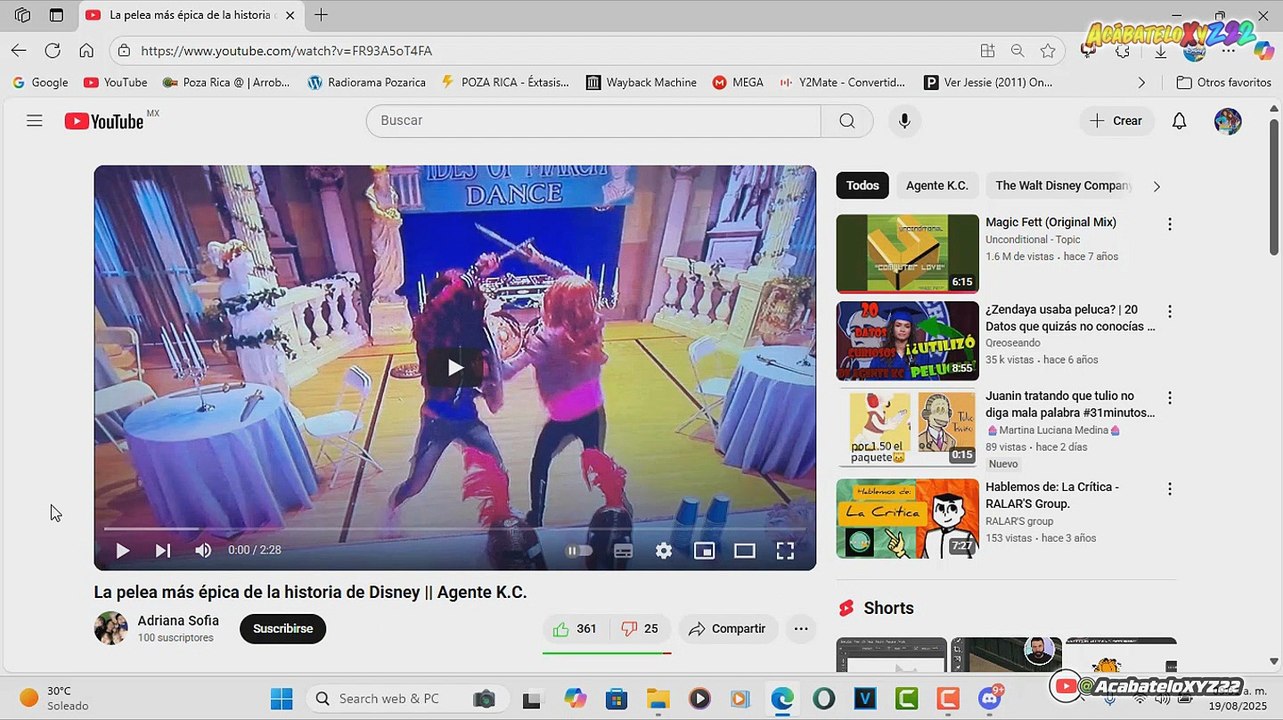The height and width of the screenshot is (720, 1283).
Task: Share the video via Compartir
Action: coord(728,629)
